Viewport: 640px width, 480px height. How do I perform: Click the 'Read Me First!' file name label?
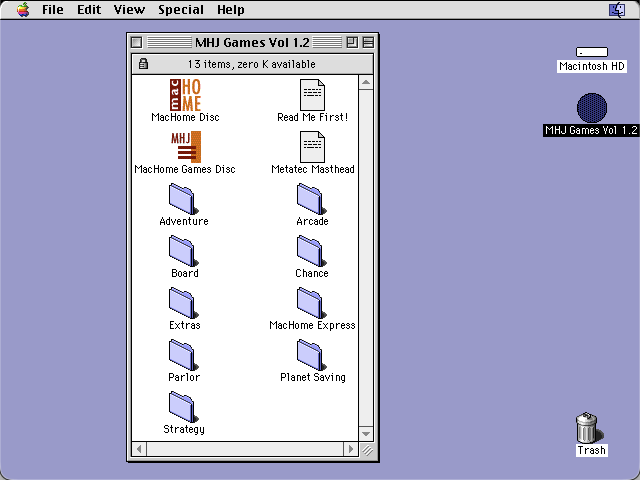pyautogui.click(x=313, y=117)
